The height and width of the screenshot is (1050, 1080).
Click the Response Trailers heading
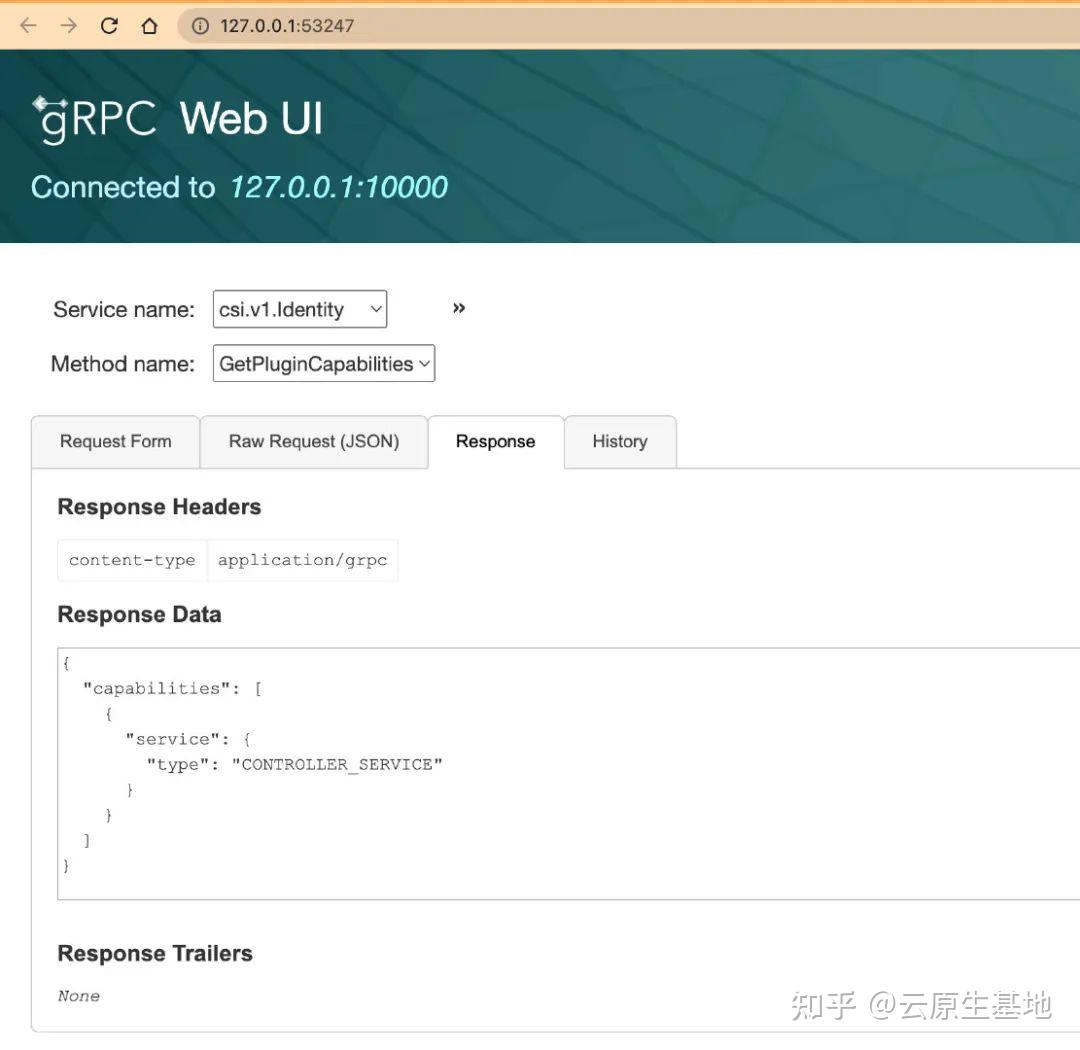[155, 954]
